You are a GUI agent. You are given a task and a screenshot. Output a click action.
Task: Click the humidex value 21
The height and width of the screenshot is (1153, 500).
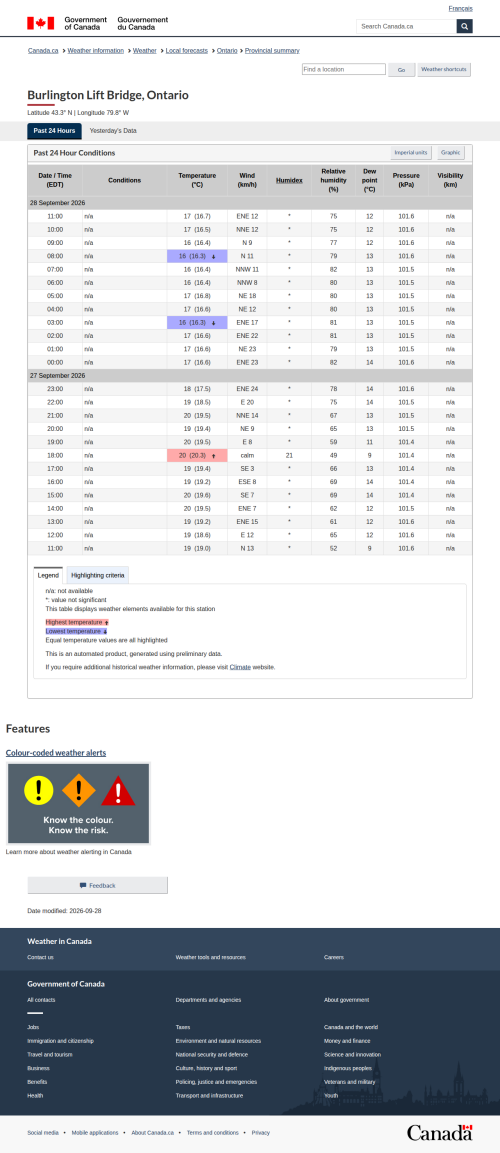(289, 455)
